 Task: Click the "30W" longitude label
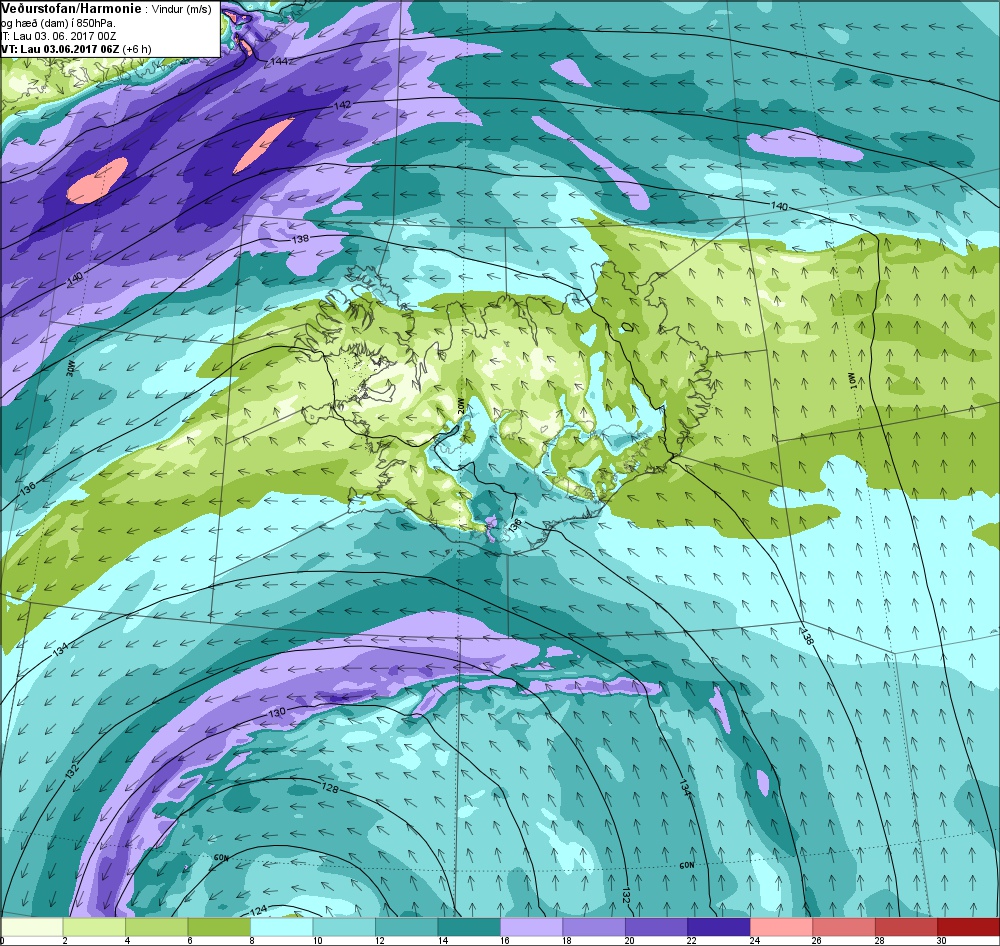click(71, 369)
